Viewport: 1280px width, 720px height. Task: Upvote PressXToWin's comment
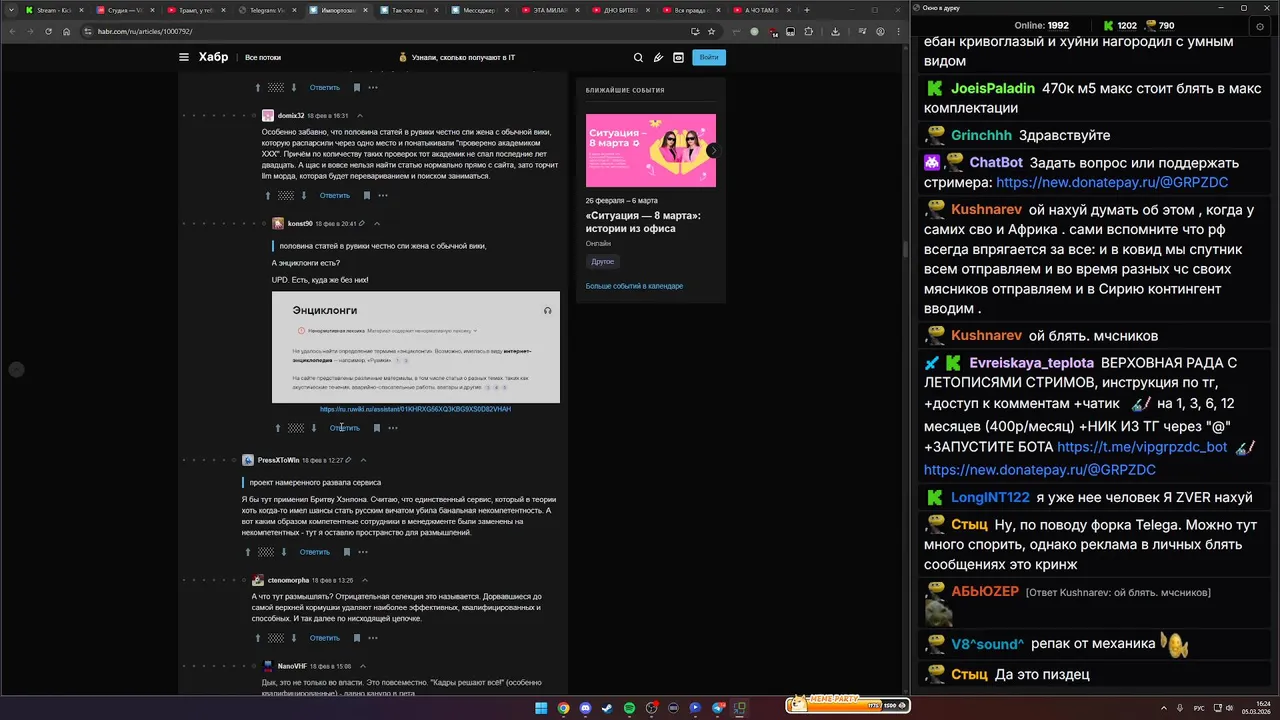[248, 552]
